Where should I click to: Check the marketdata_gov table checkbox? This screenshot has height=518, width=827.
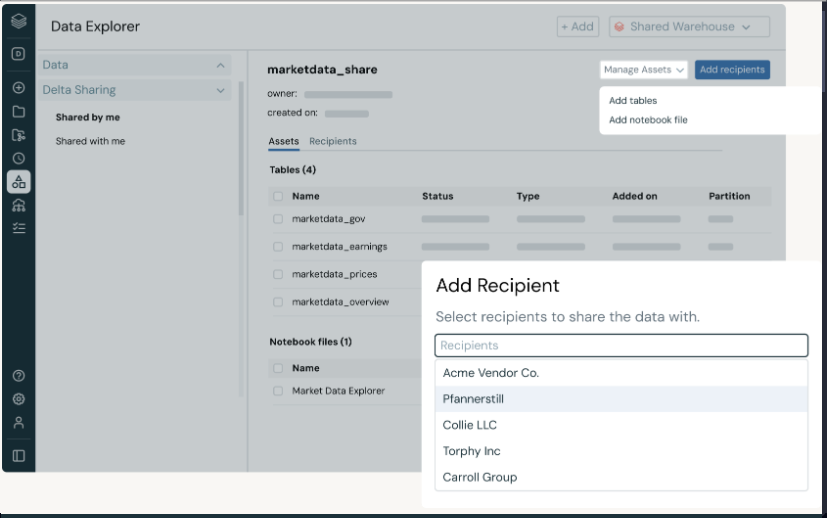pyautogui.click(x=278, y=219)
